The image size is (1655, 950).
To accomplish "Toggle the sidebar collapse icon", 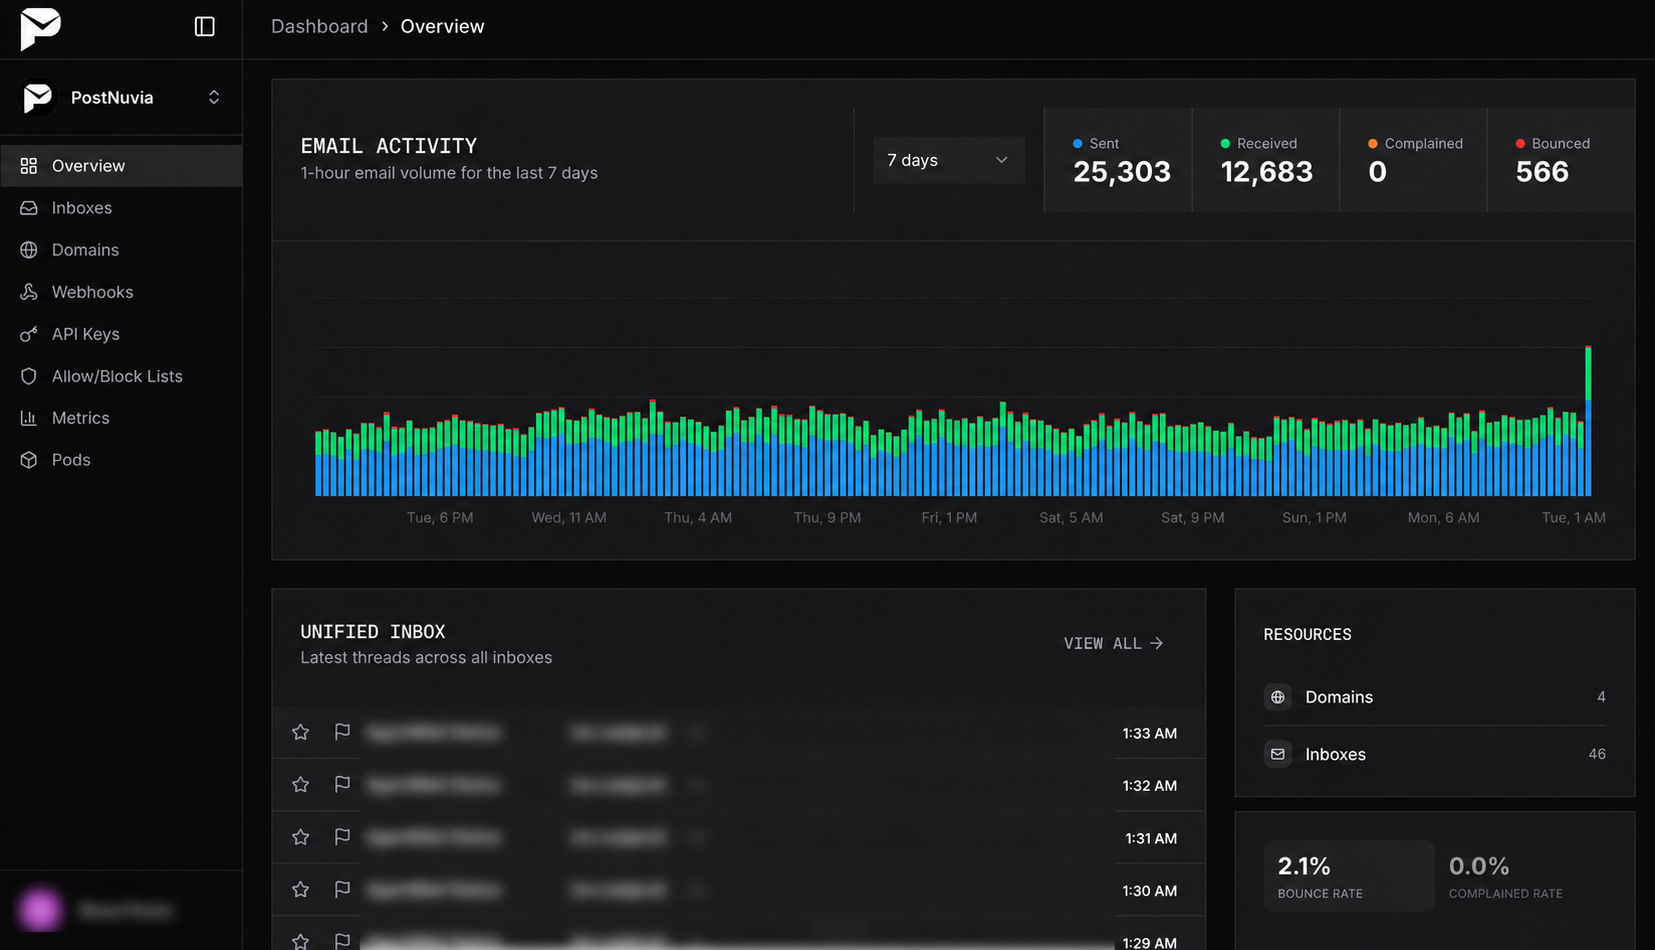I will 204,26.
